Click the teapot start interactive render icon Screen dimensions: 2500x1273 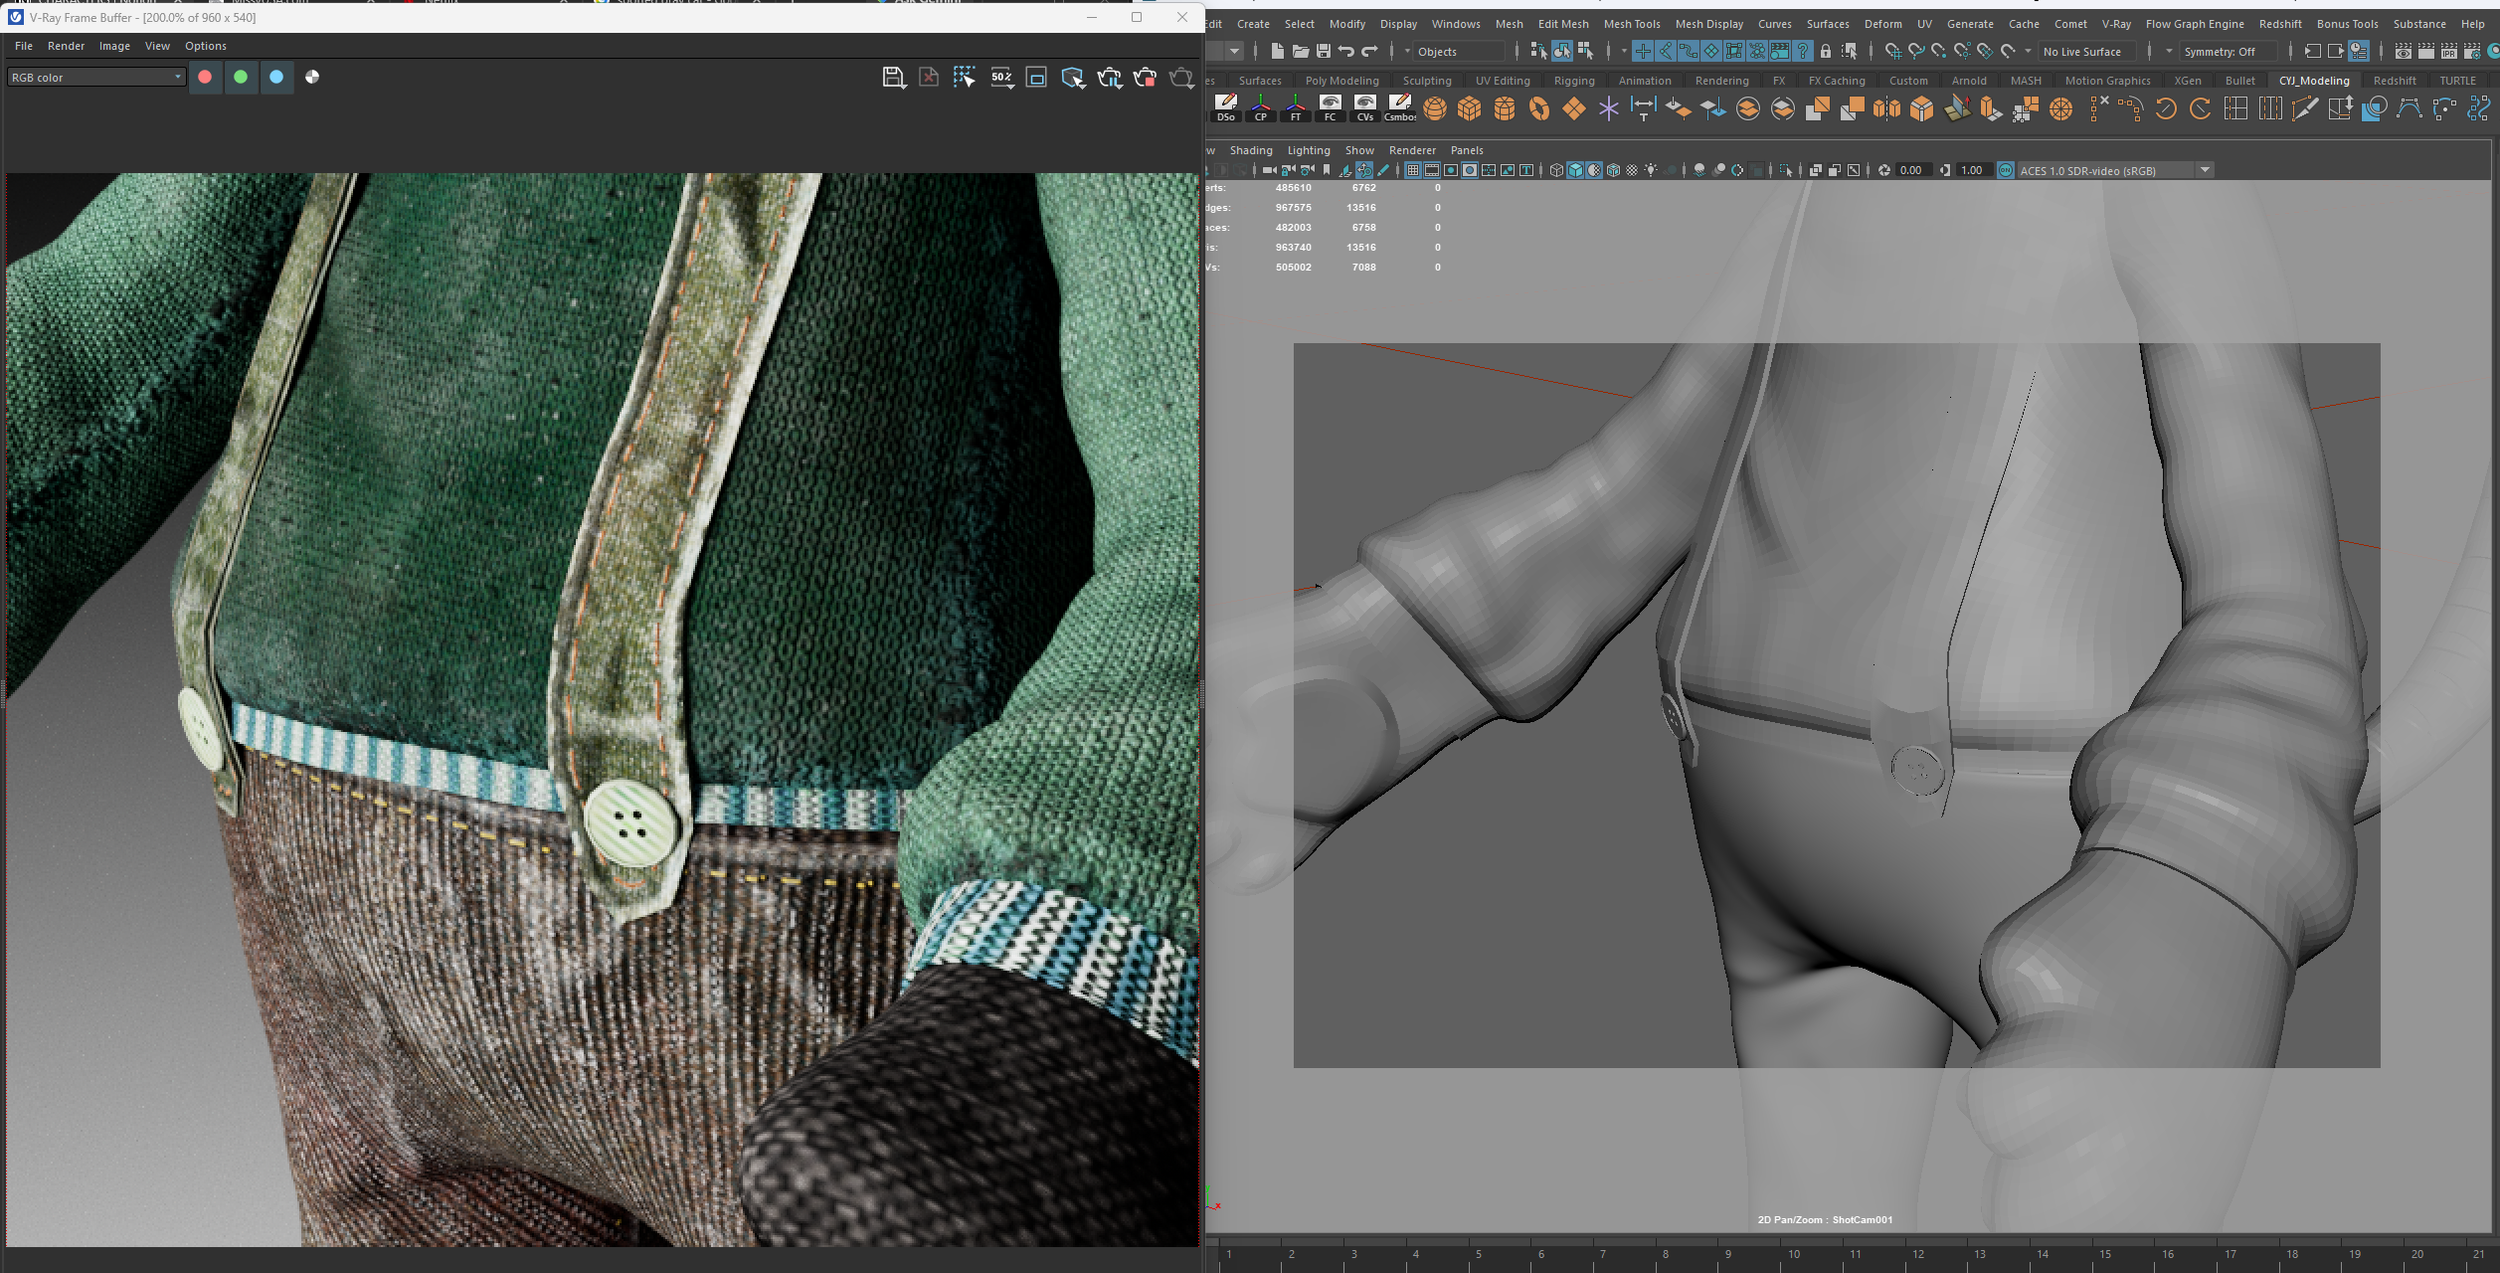(1109, 77)
